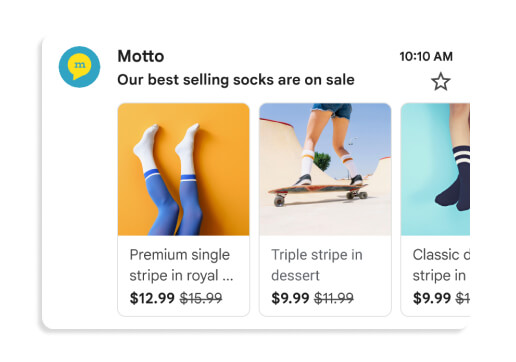Star the Motto email
The image size is (516, 362).
point(441,81)
